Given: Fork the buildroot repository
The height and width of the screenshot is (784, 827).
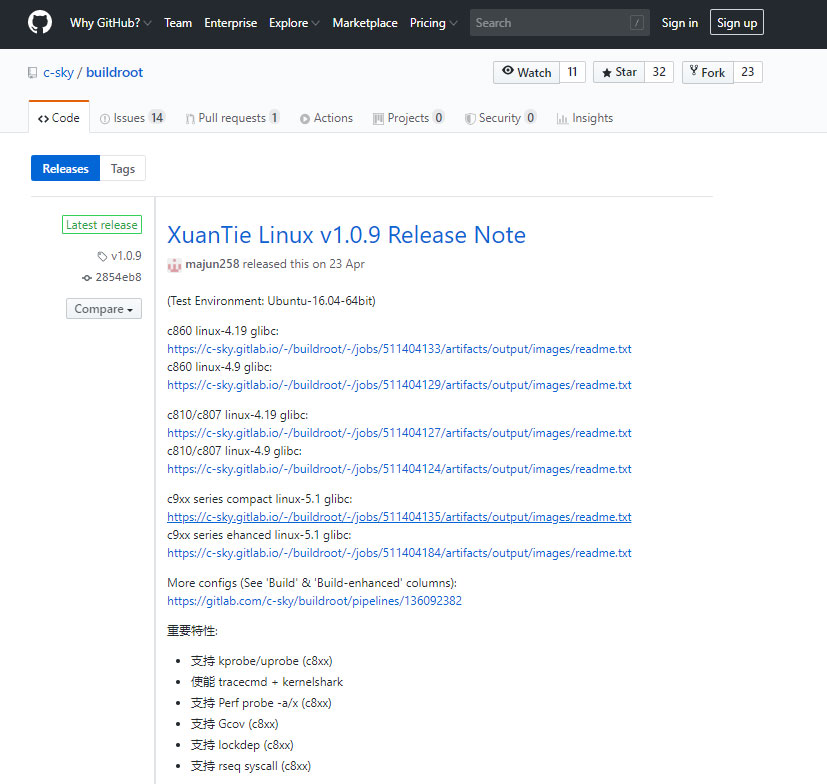Looking at the screenshot, I should (707, 72).
